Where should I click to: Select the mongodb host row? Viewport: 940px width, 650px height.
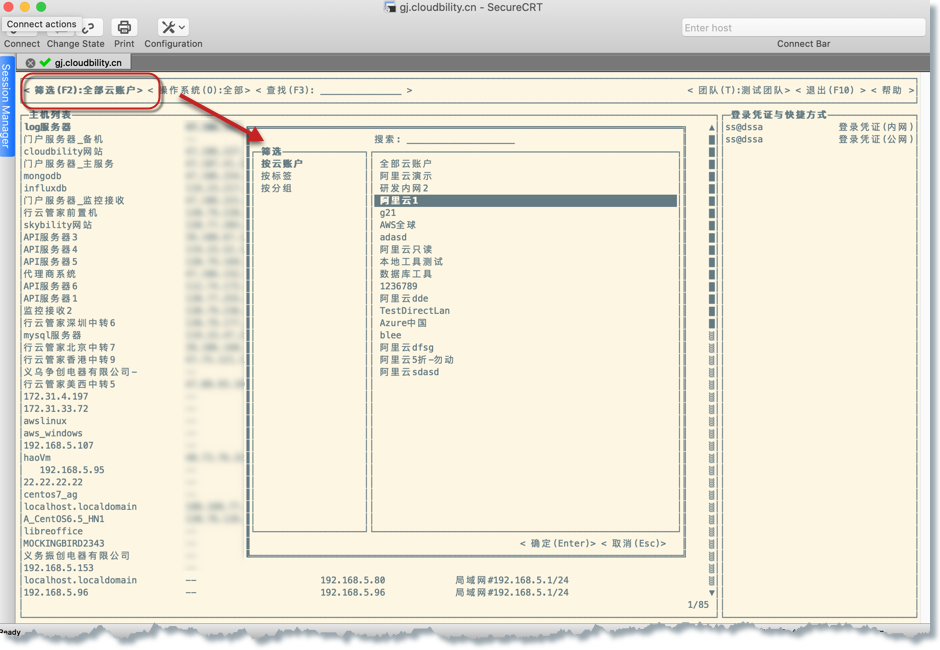point(43,176)
